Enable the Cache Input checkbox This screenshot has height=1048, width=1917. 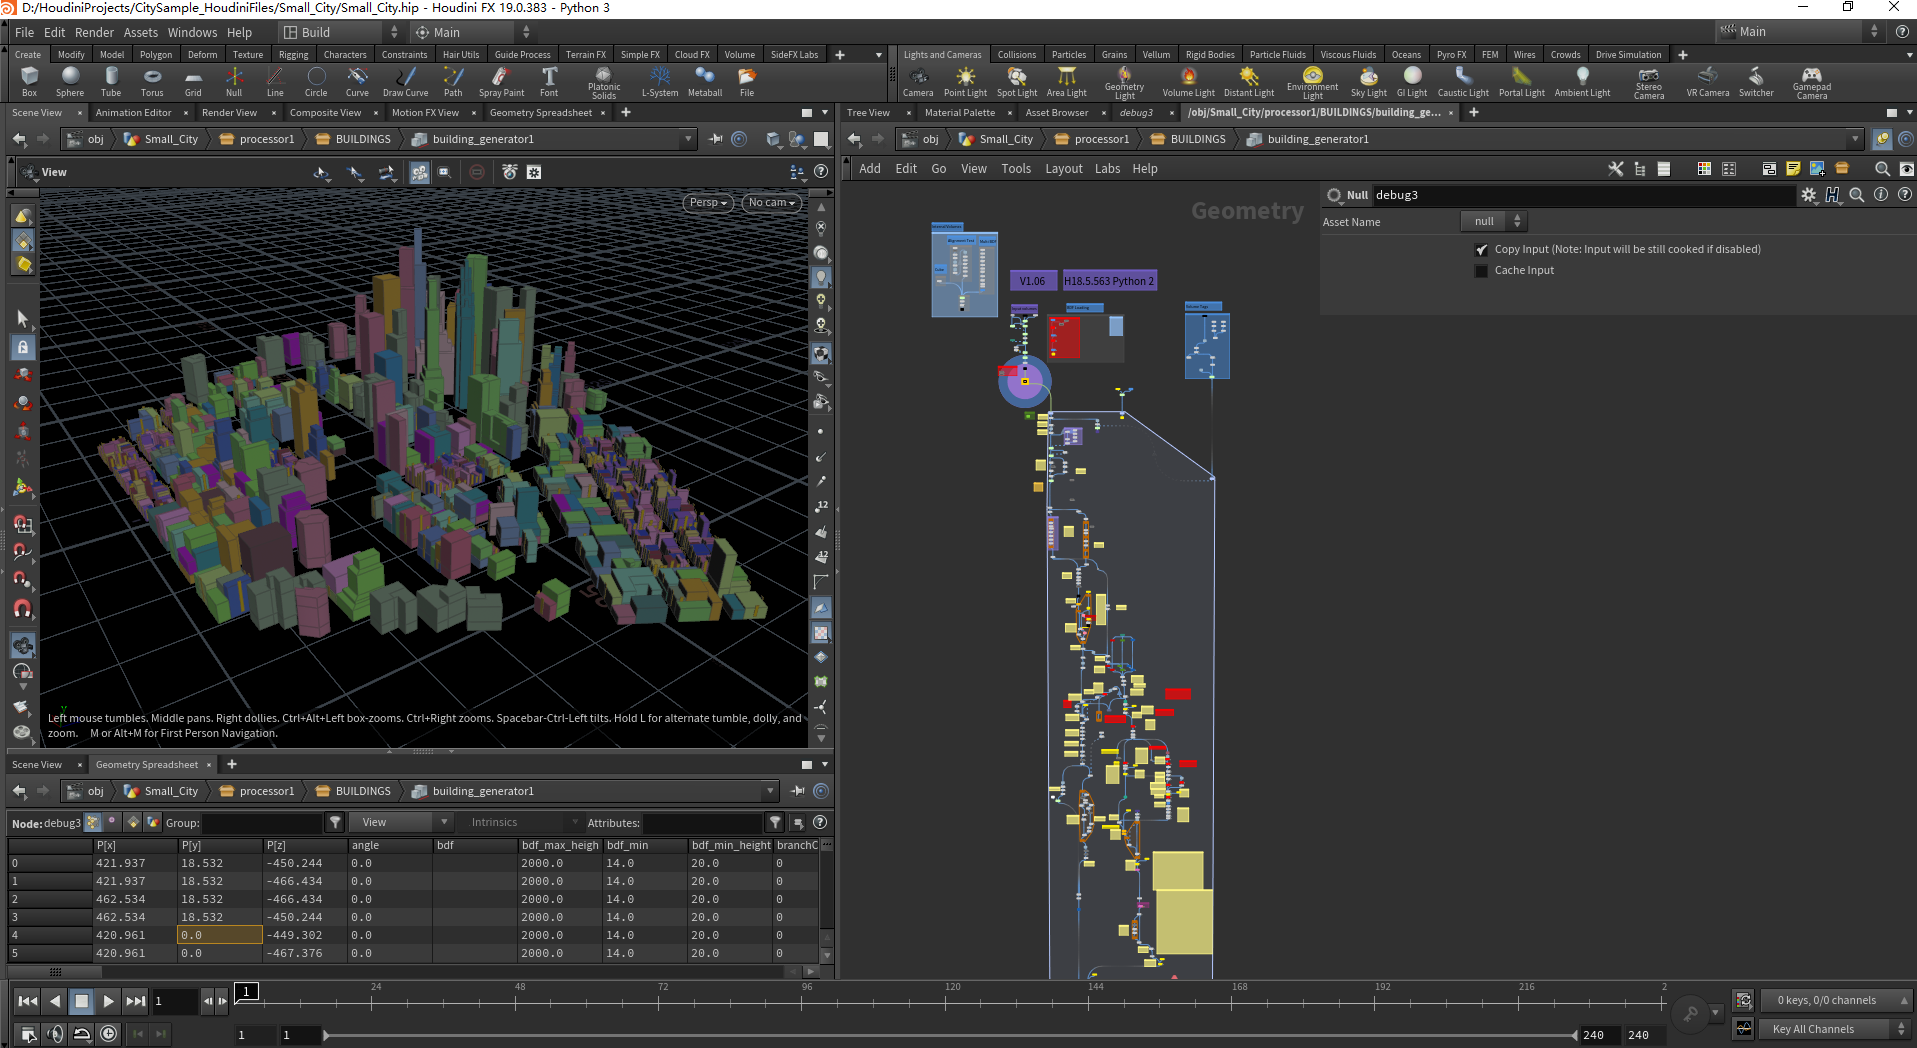pyautogui.click(x=1481, y=271)
